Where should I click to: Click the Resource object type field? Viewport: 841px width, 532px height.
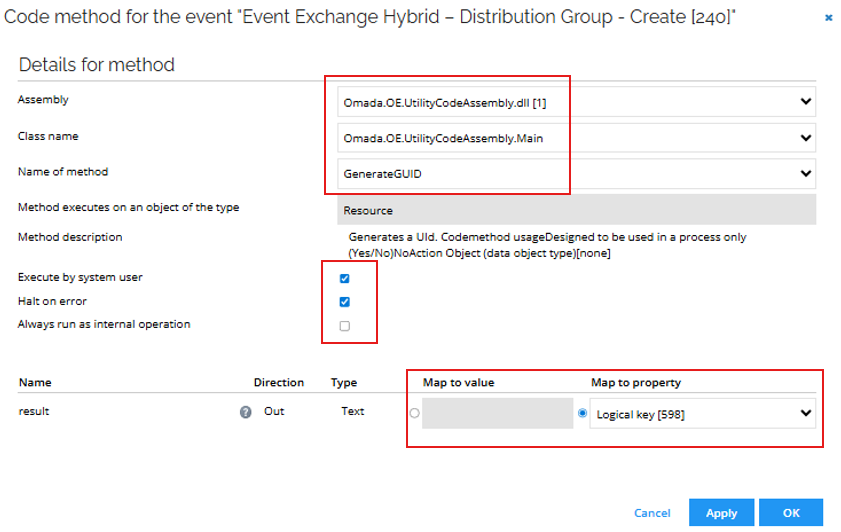577,210
